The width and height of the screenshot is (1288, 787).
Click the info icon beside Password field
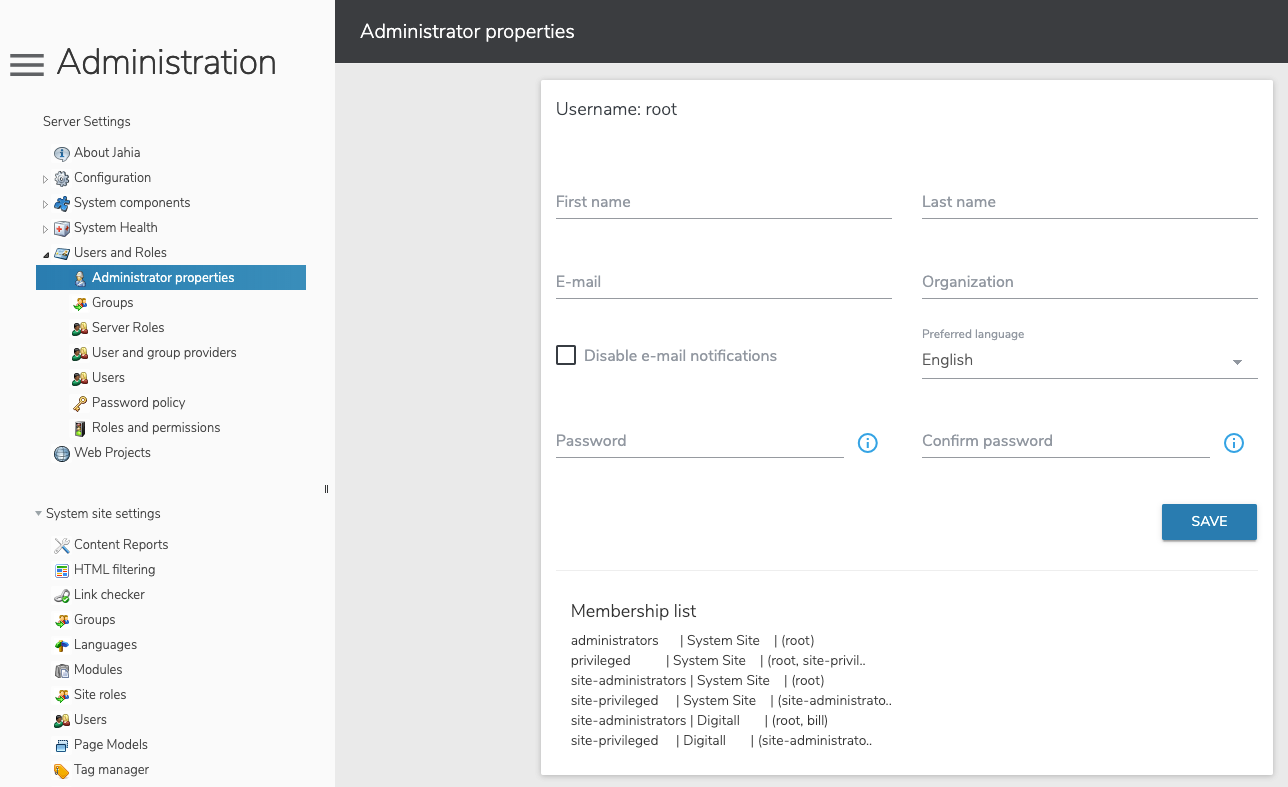point(868,443)
